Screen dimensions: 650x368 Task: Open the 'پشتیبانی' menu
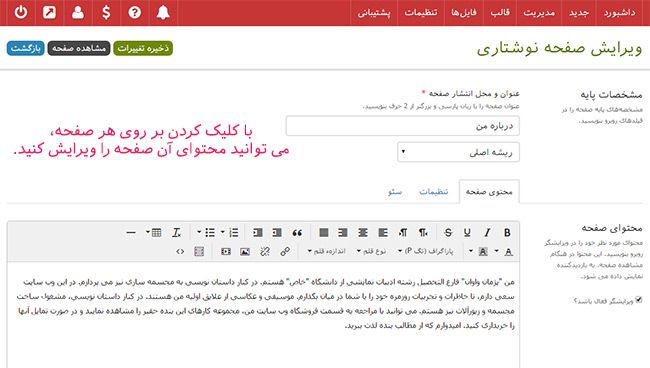pyautogui.click(x=374, y=13)
